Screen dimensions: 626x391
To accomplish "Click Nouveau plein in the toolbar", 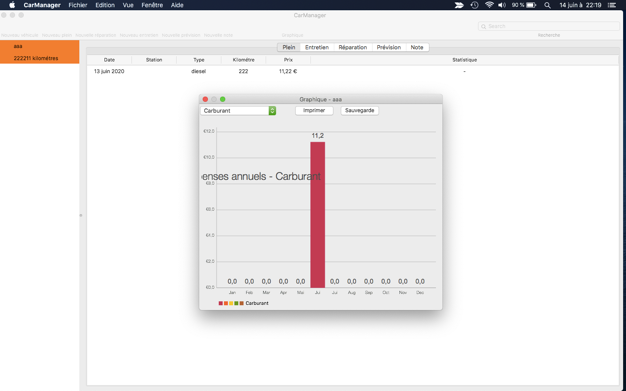I will pos(57,35).
